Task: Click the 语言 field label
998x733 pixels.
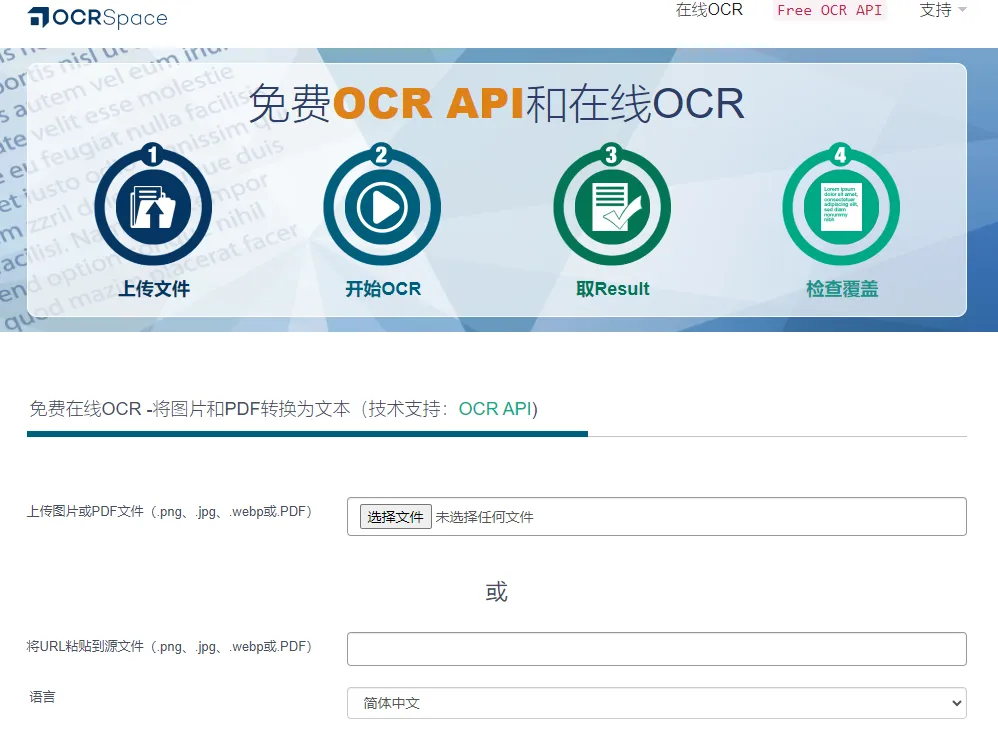Action: click(x=42, y=697)
